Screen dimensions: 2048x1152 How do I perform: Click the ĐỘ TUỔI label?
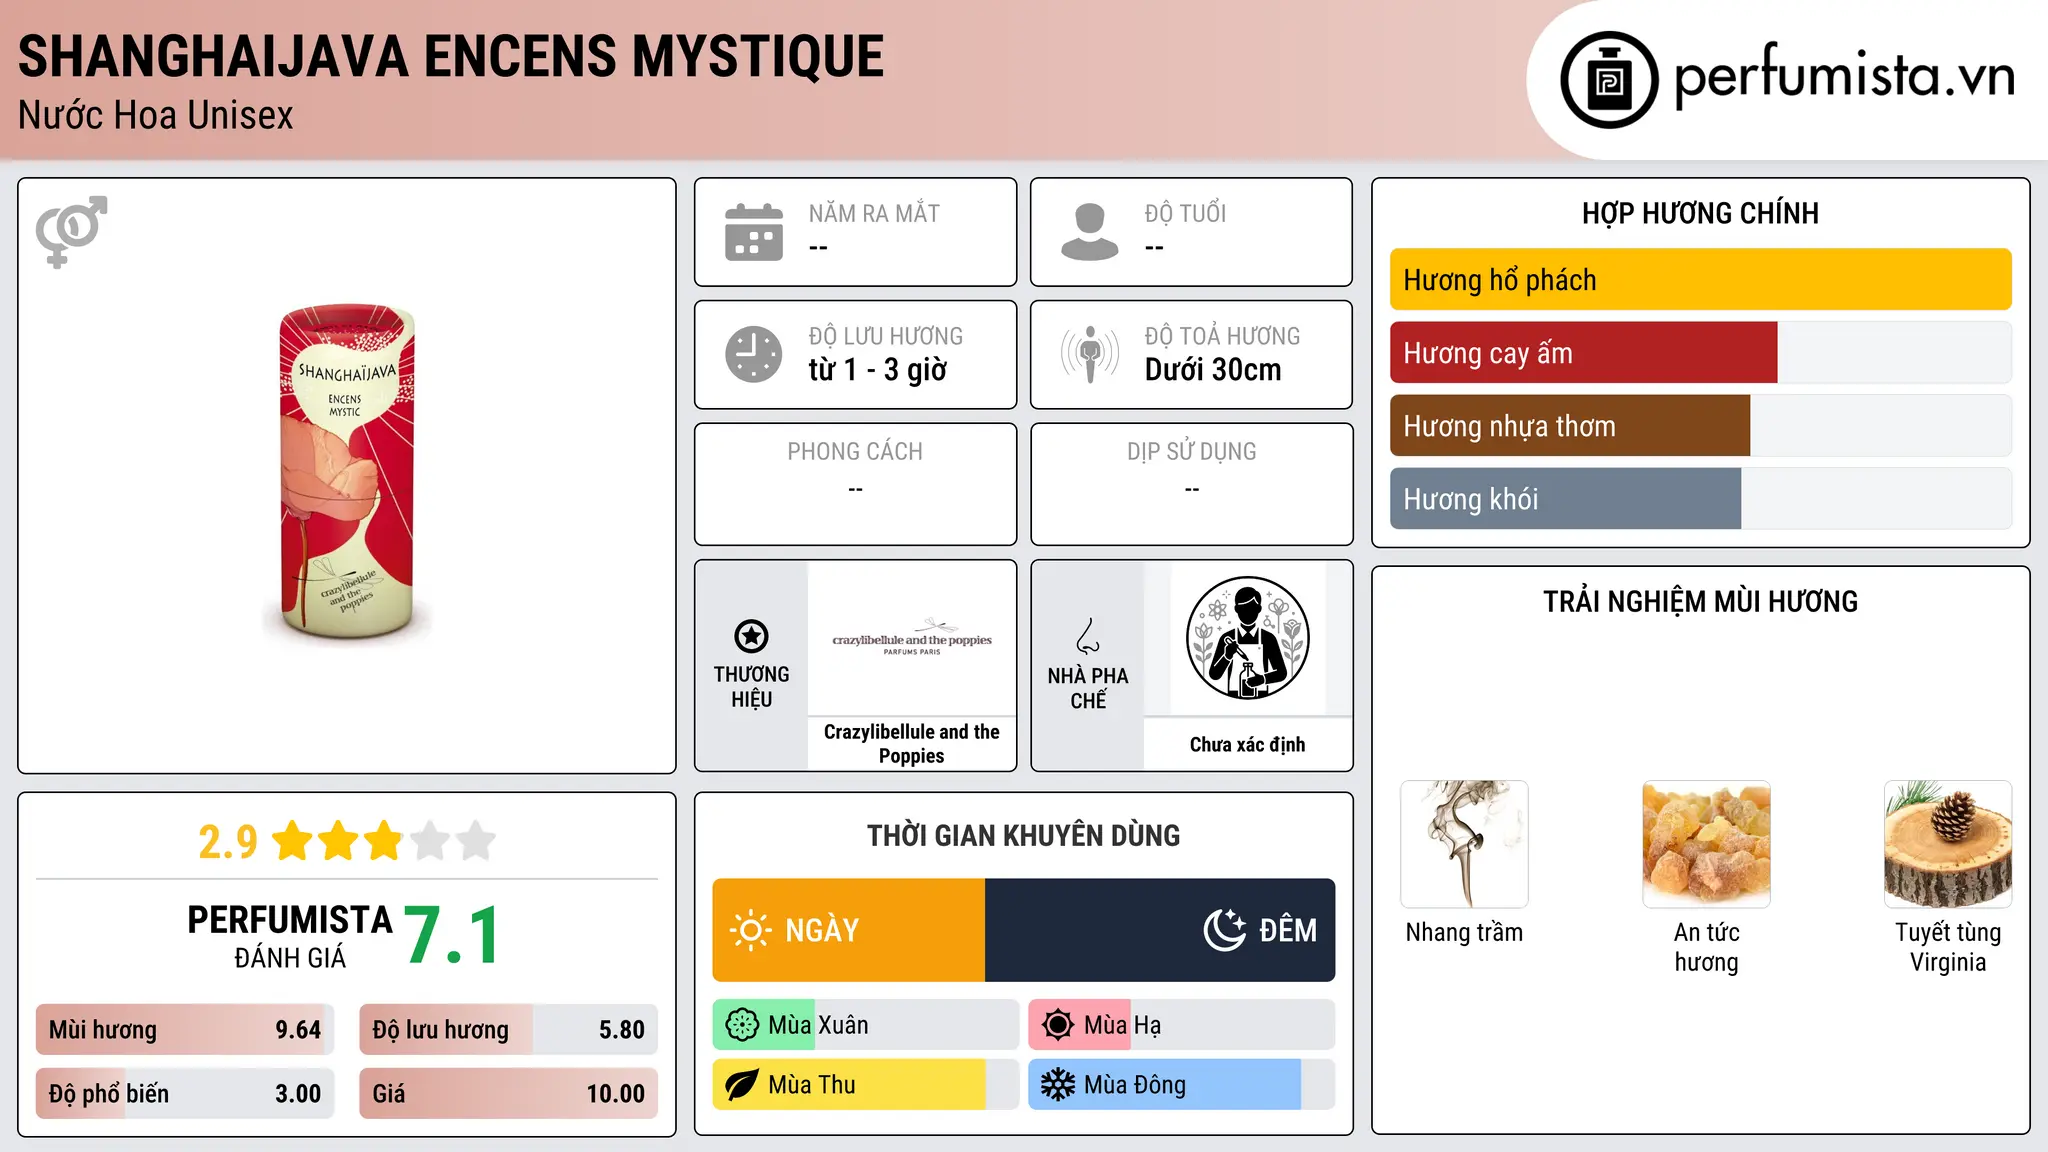[x=1185, y=214]
